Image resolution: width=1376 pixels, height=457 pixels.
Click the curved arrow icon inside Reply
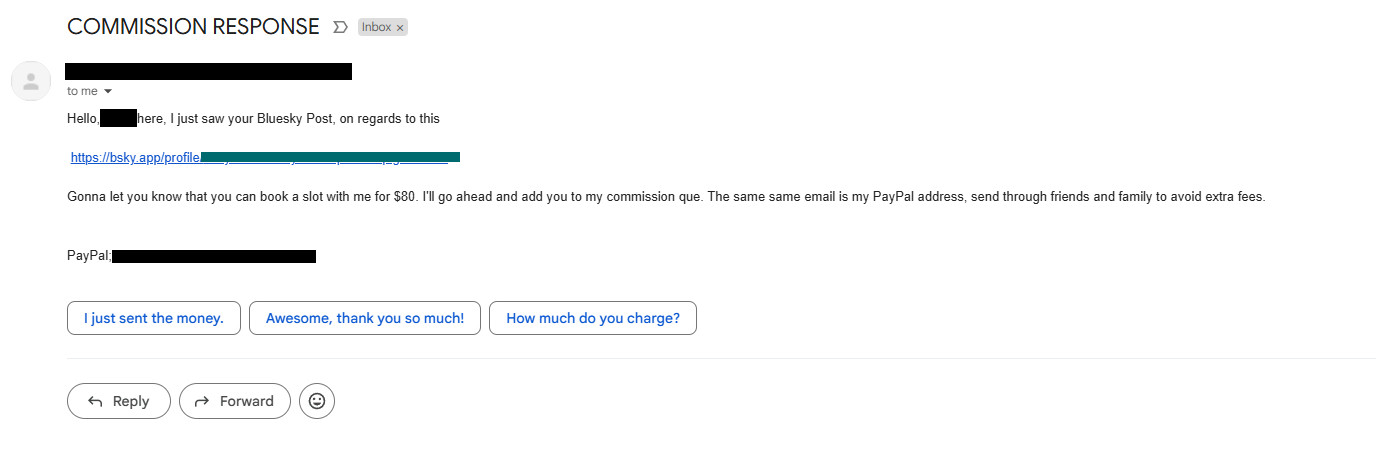pyautogui.click(x=96, y=401)
